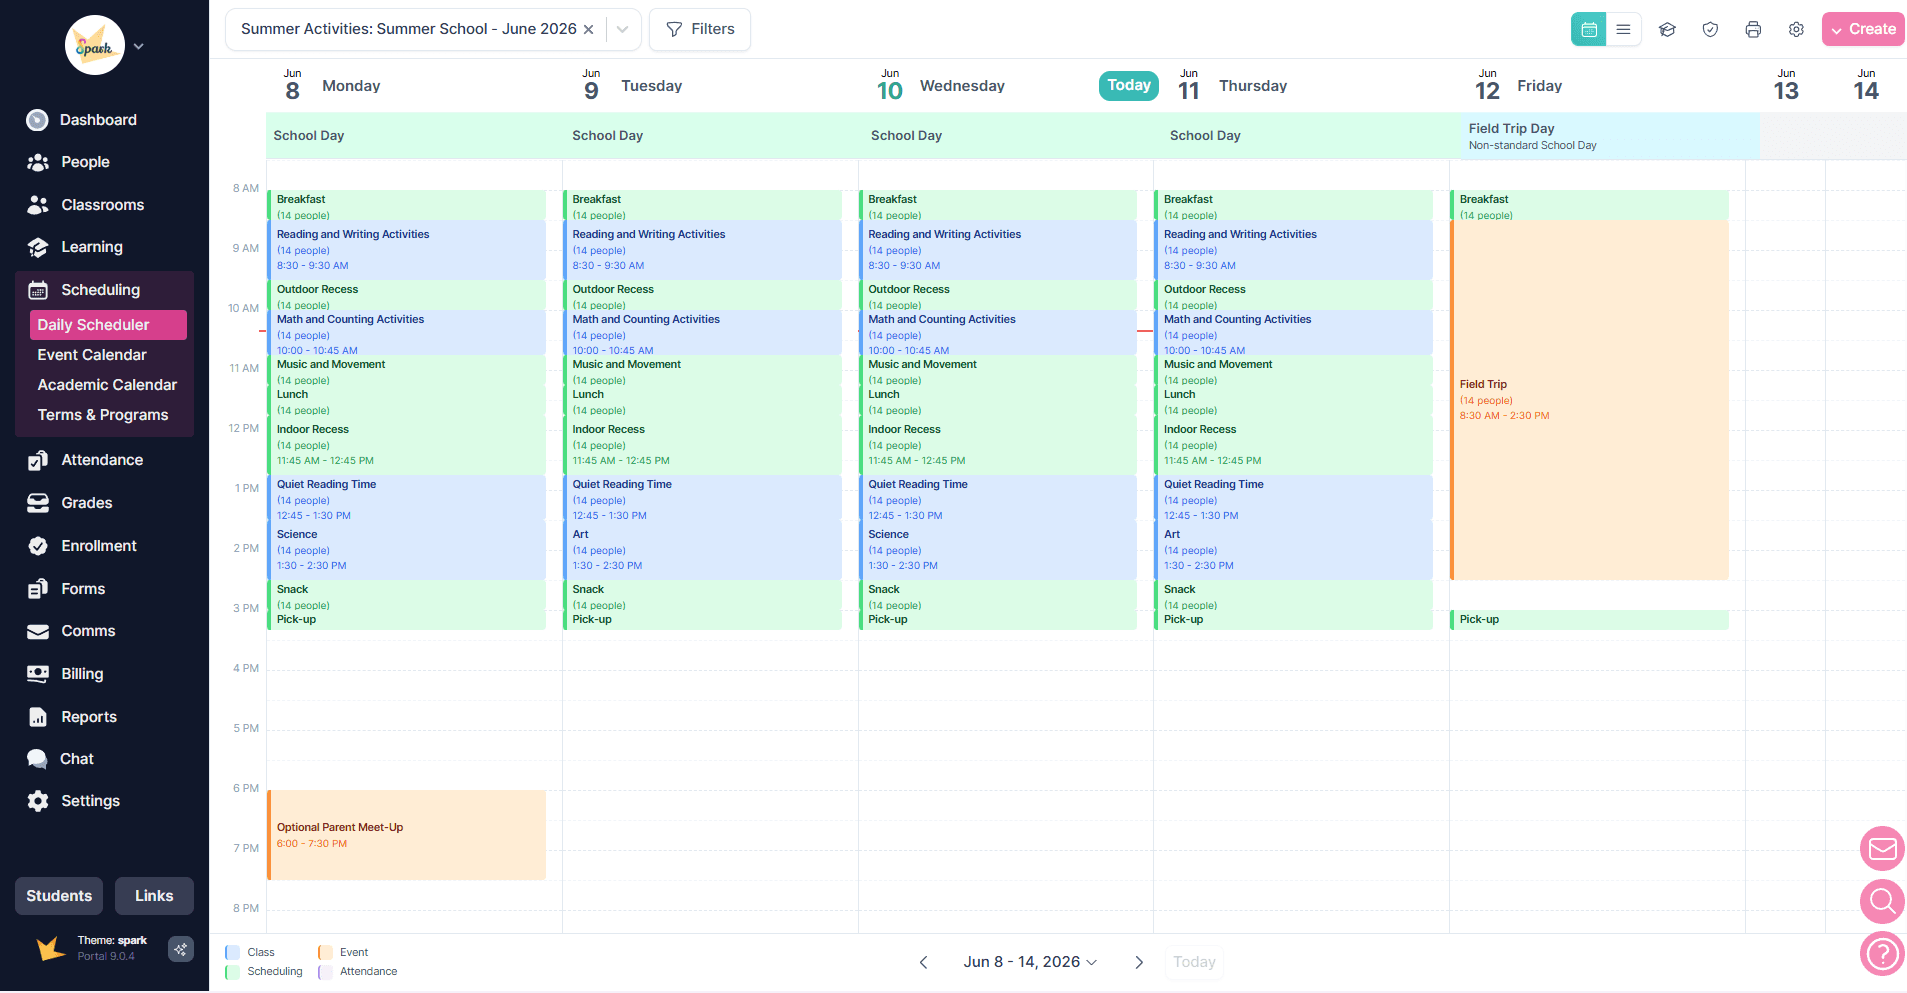Open Tuesday's Outdoor Recess block
The image size is (1907, 993).
pyautogui.click(x=702, y=296)
